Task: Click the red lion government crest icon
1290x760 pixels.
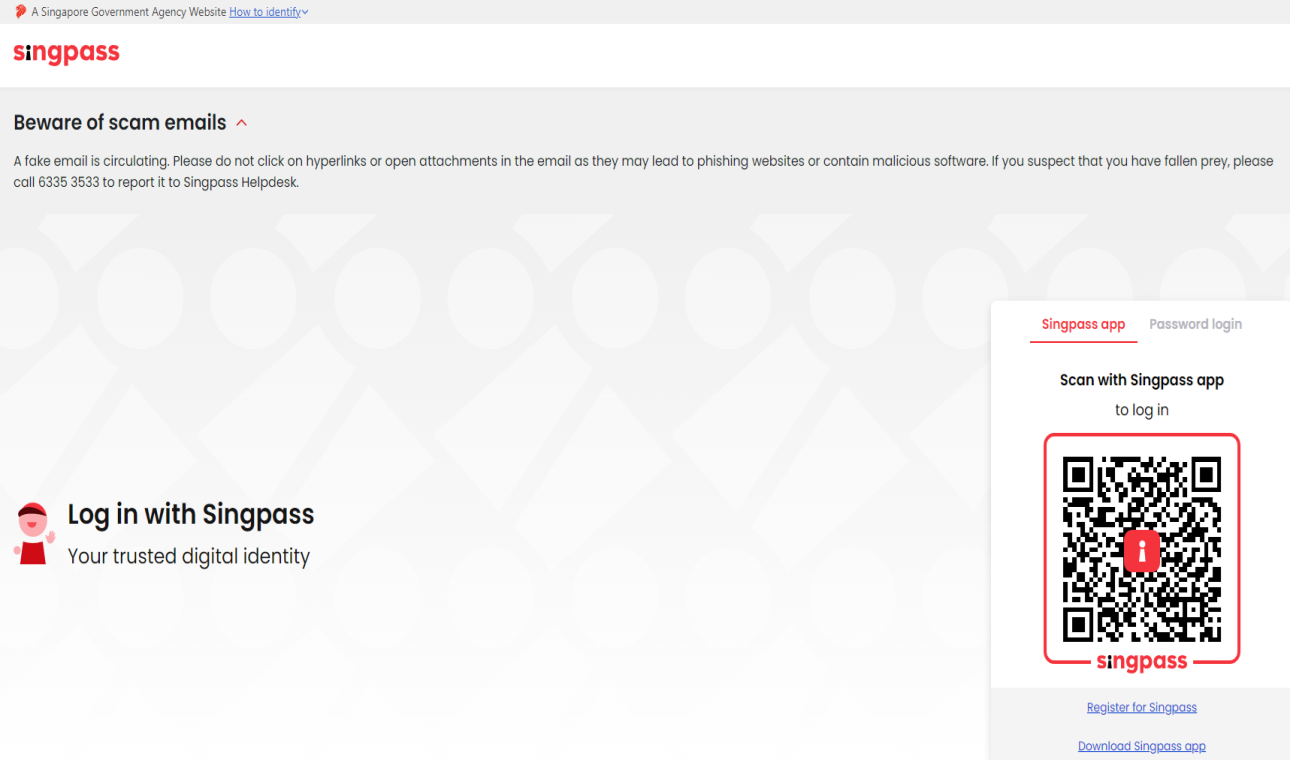Action: pyautogui.click(x=20, y=12)
